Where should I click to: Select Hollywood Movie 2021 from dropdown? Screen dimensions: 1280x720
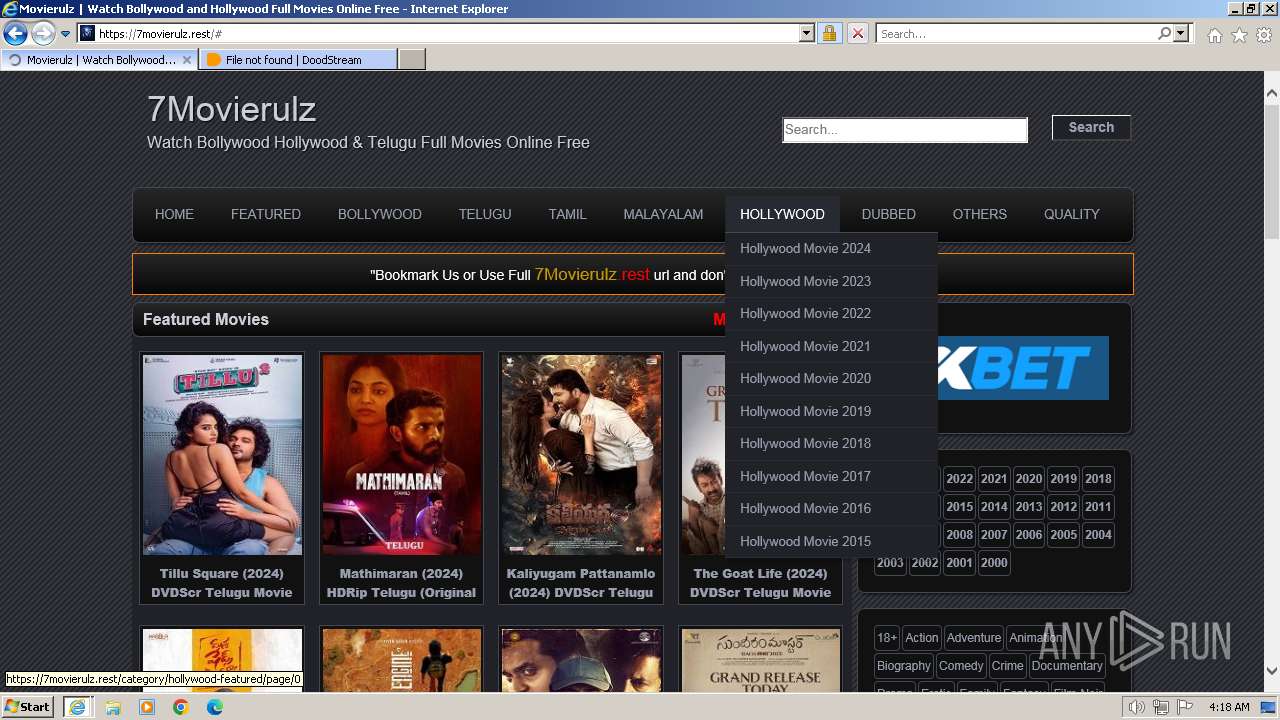click(x=831, y=346)
